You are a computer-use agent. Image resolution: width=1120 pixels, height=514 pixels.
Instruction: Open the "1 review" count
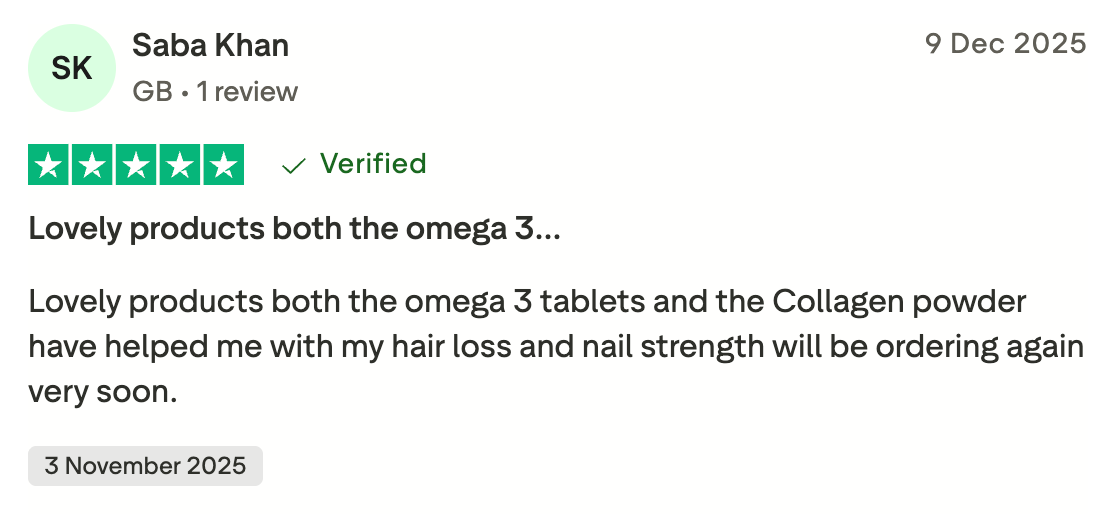pos(247,92)
